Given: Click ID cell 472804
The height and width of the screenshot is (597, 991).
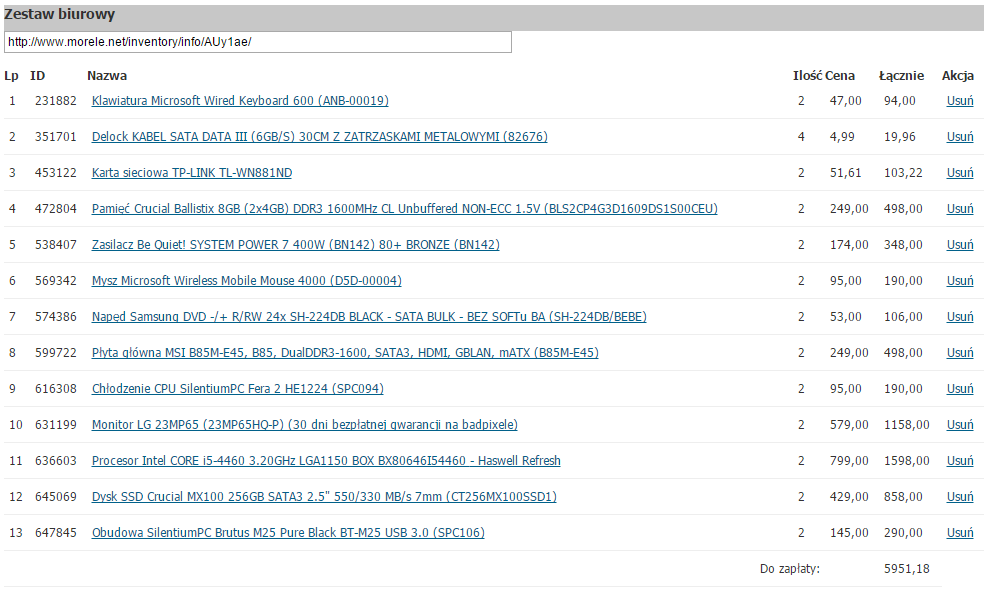Looking at the screenshot, I should click(x=56, y=208).
